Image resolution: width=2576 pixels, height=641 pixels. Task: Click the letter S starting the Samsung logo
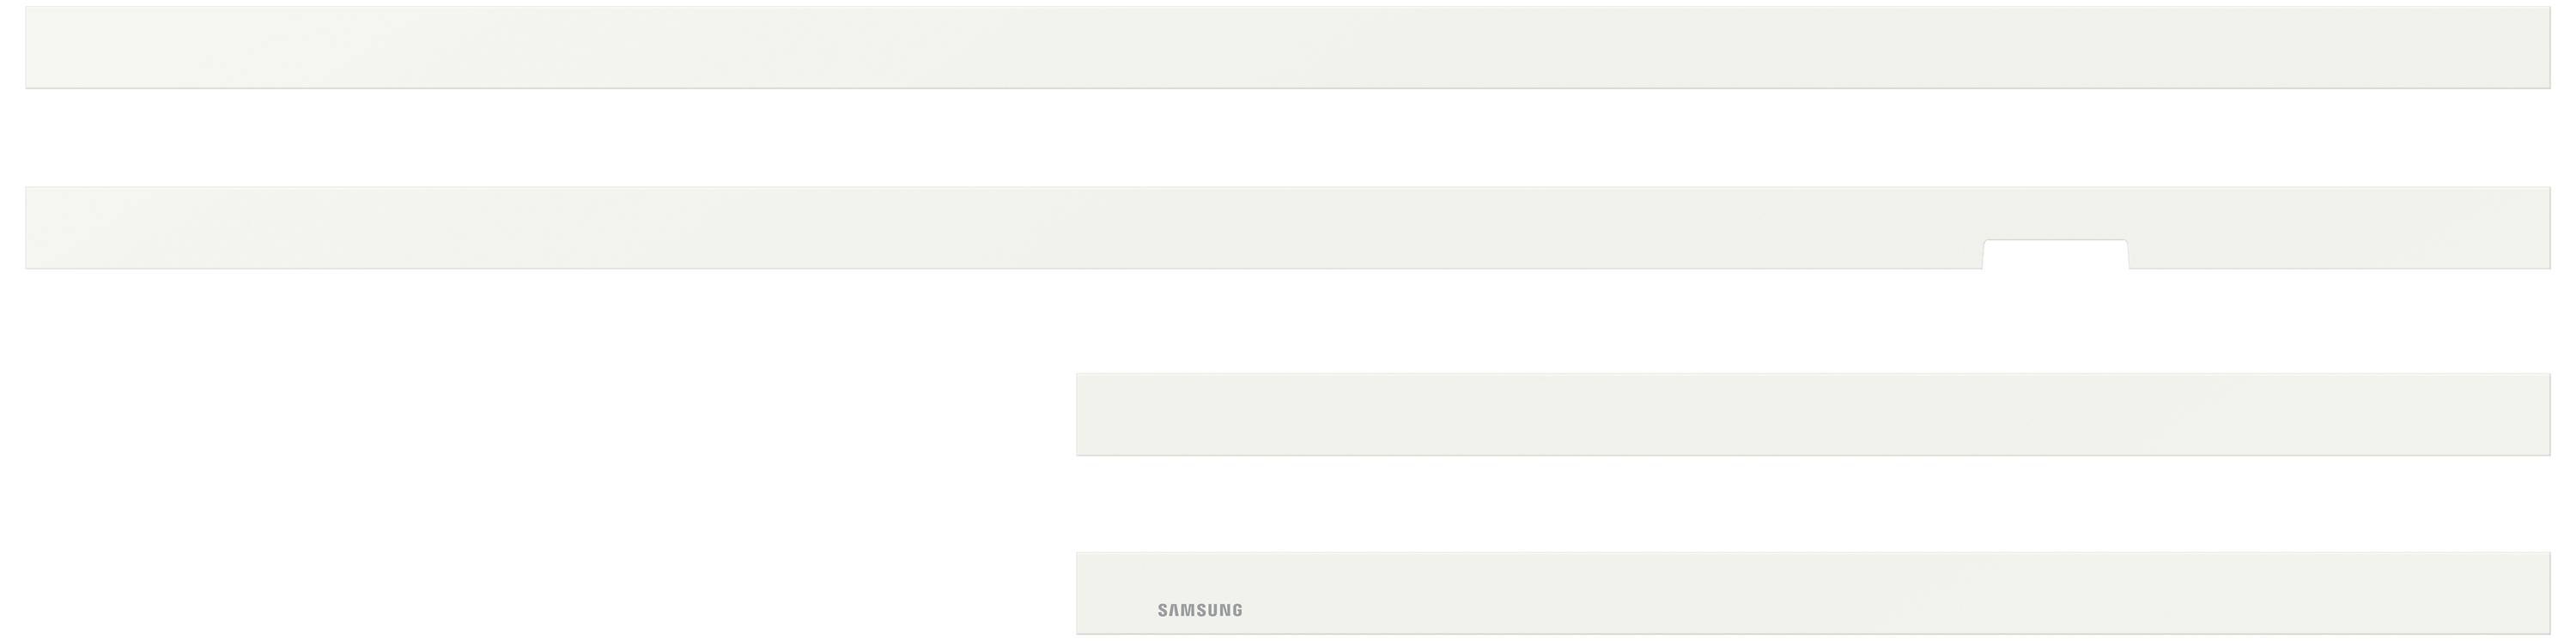click(1163, 610)
